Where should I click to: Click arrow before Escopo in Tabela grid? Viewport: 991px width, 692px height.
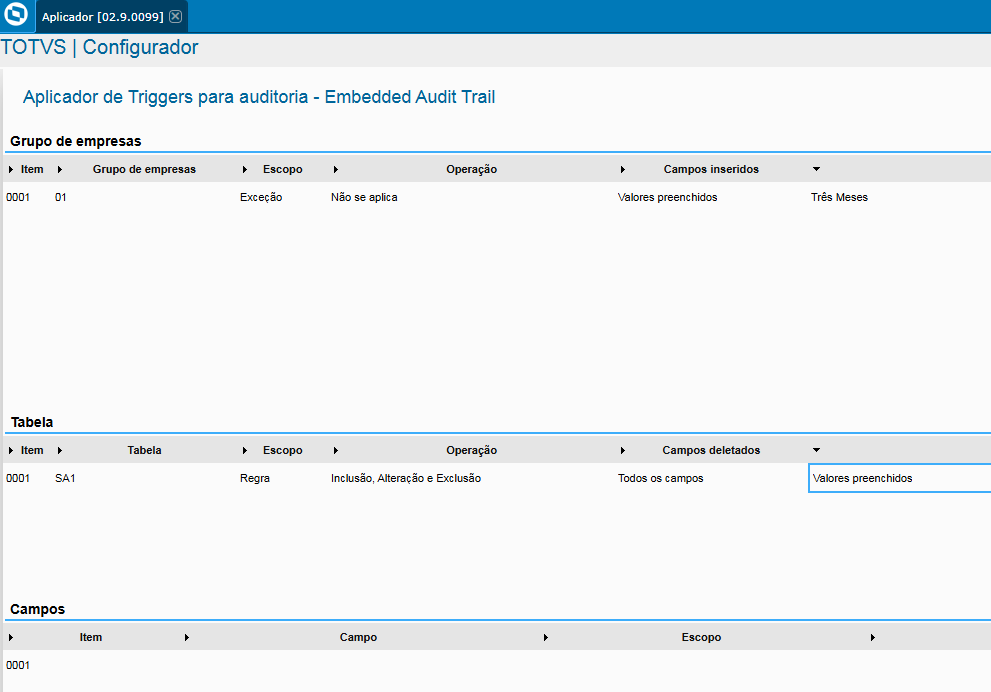[245, 451]
